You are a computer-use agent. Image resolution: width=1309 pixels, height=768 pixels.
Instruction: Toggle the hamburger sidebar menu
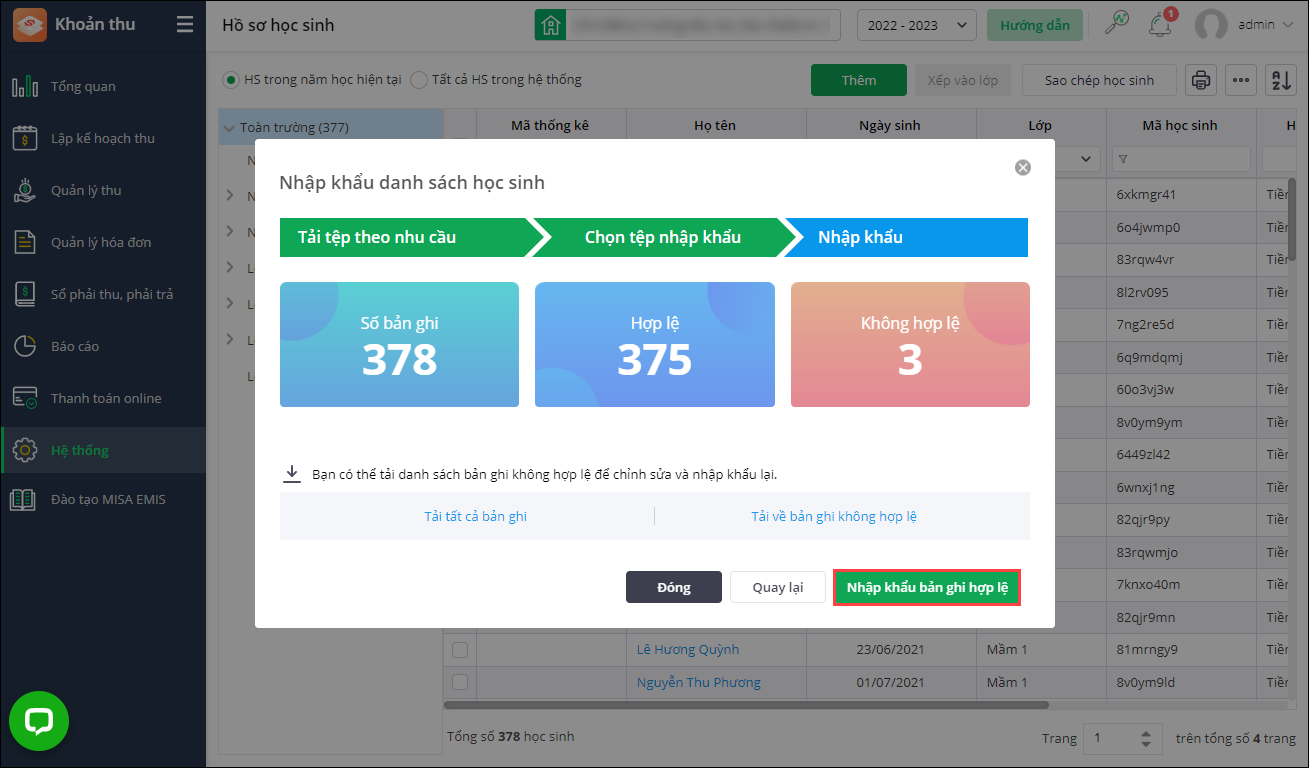(185, 25)
